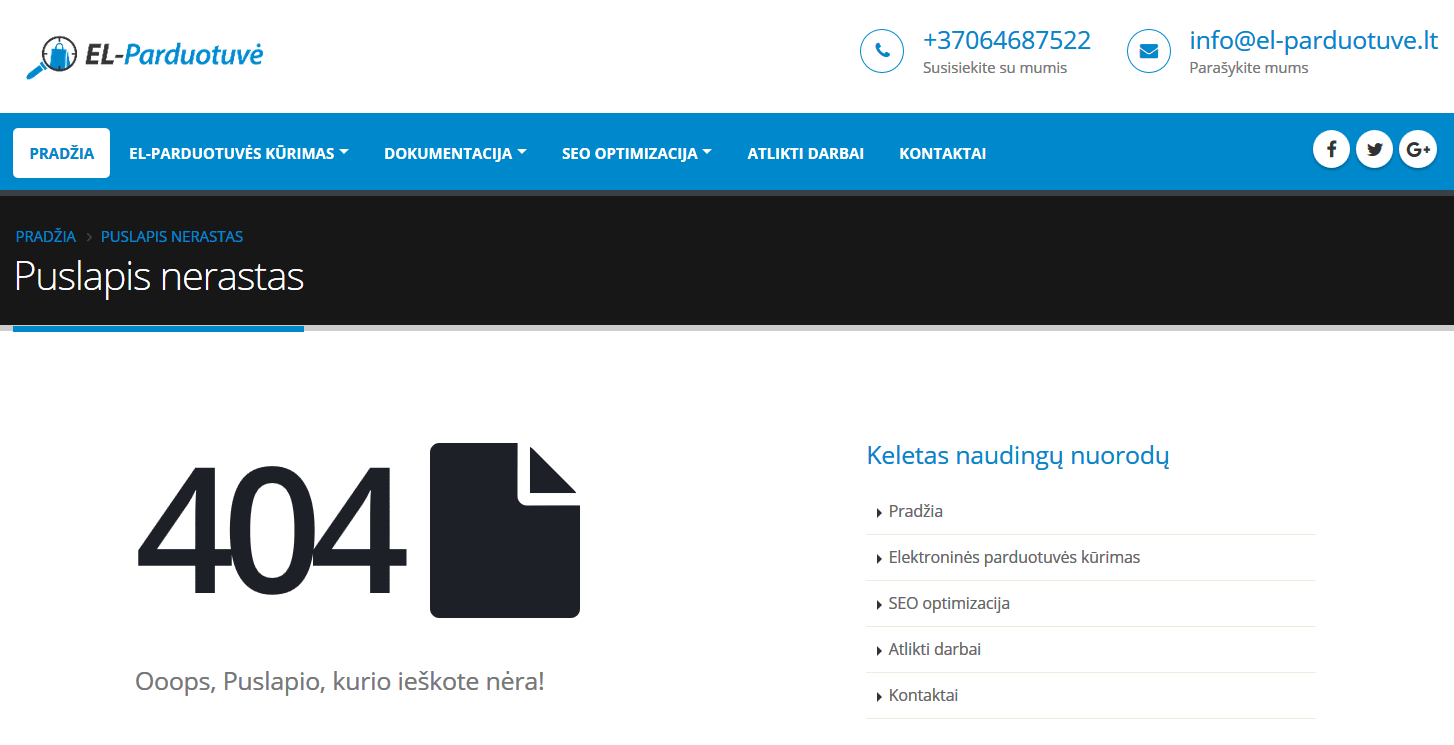Click the Pradžia breadcrumb link

46,237
